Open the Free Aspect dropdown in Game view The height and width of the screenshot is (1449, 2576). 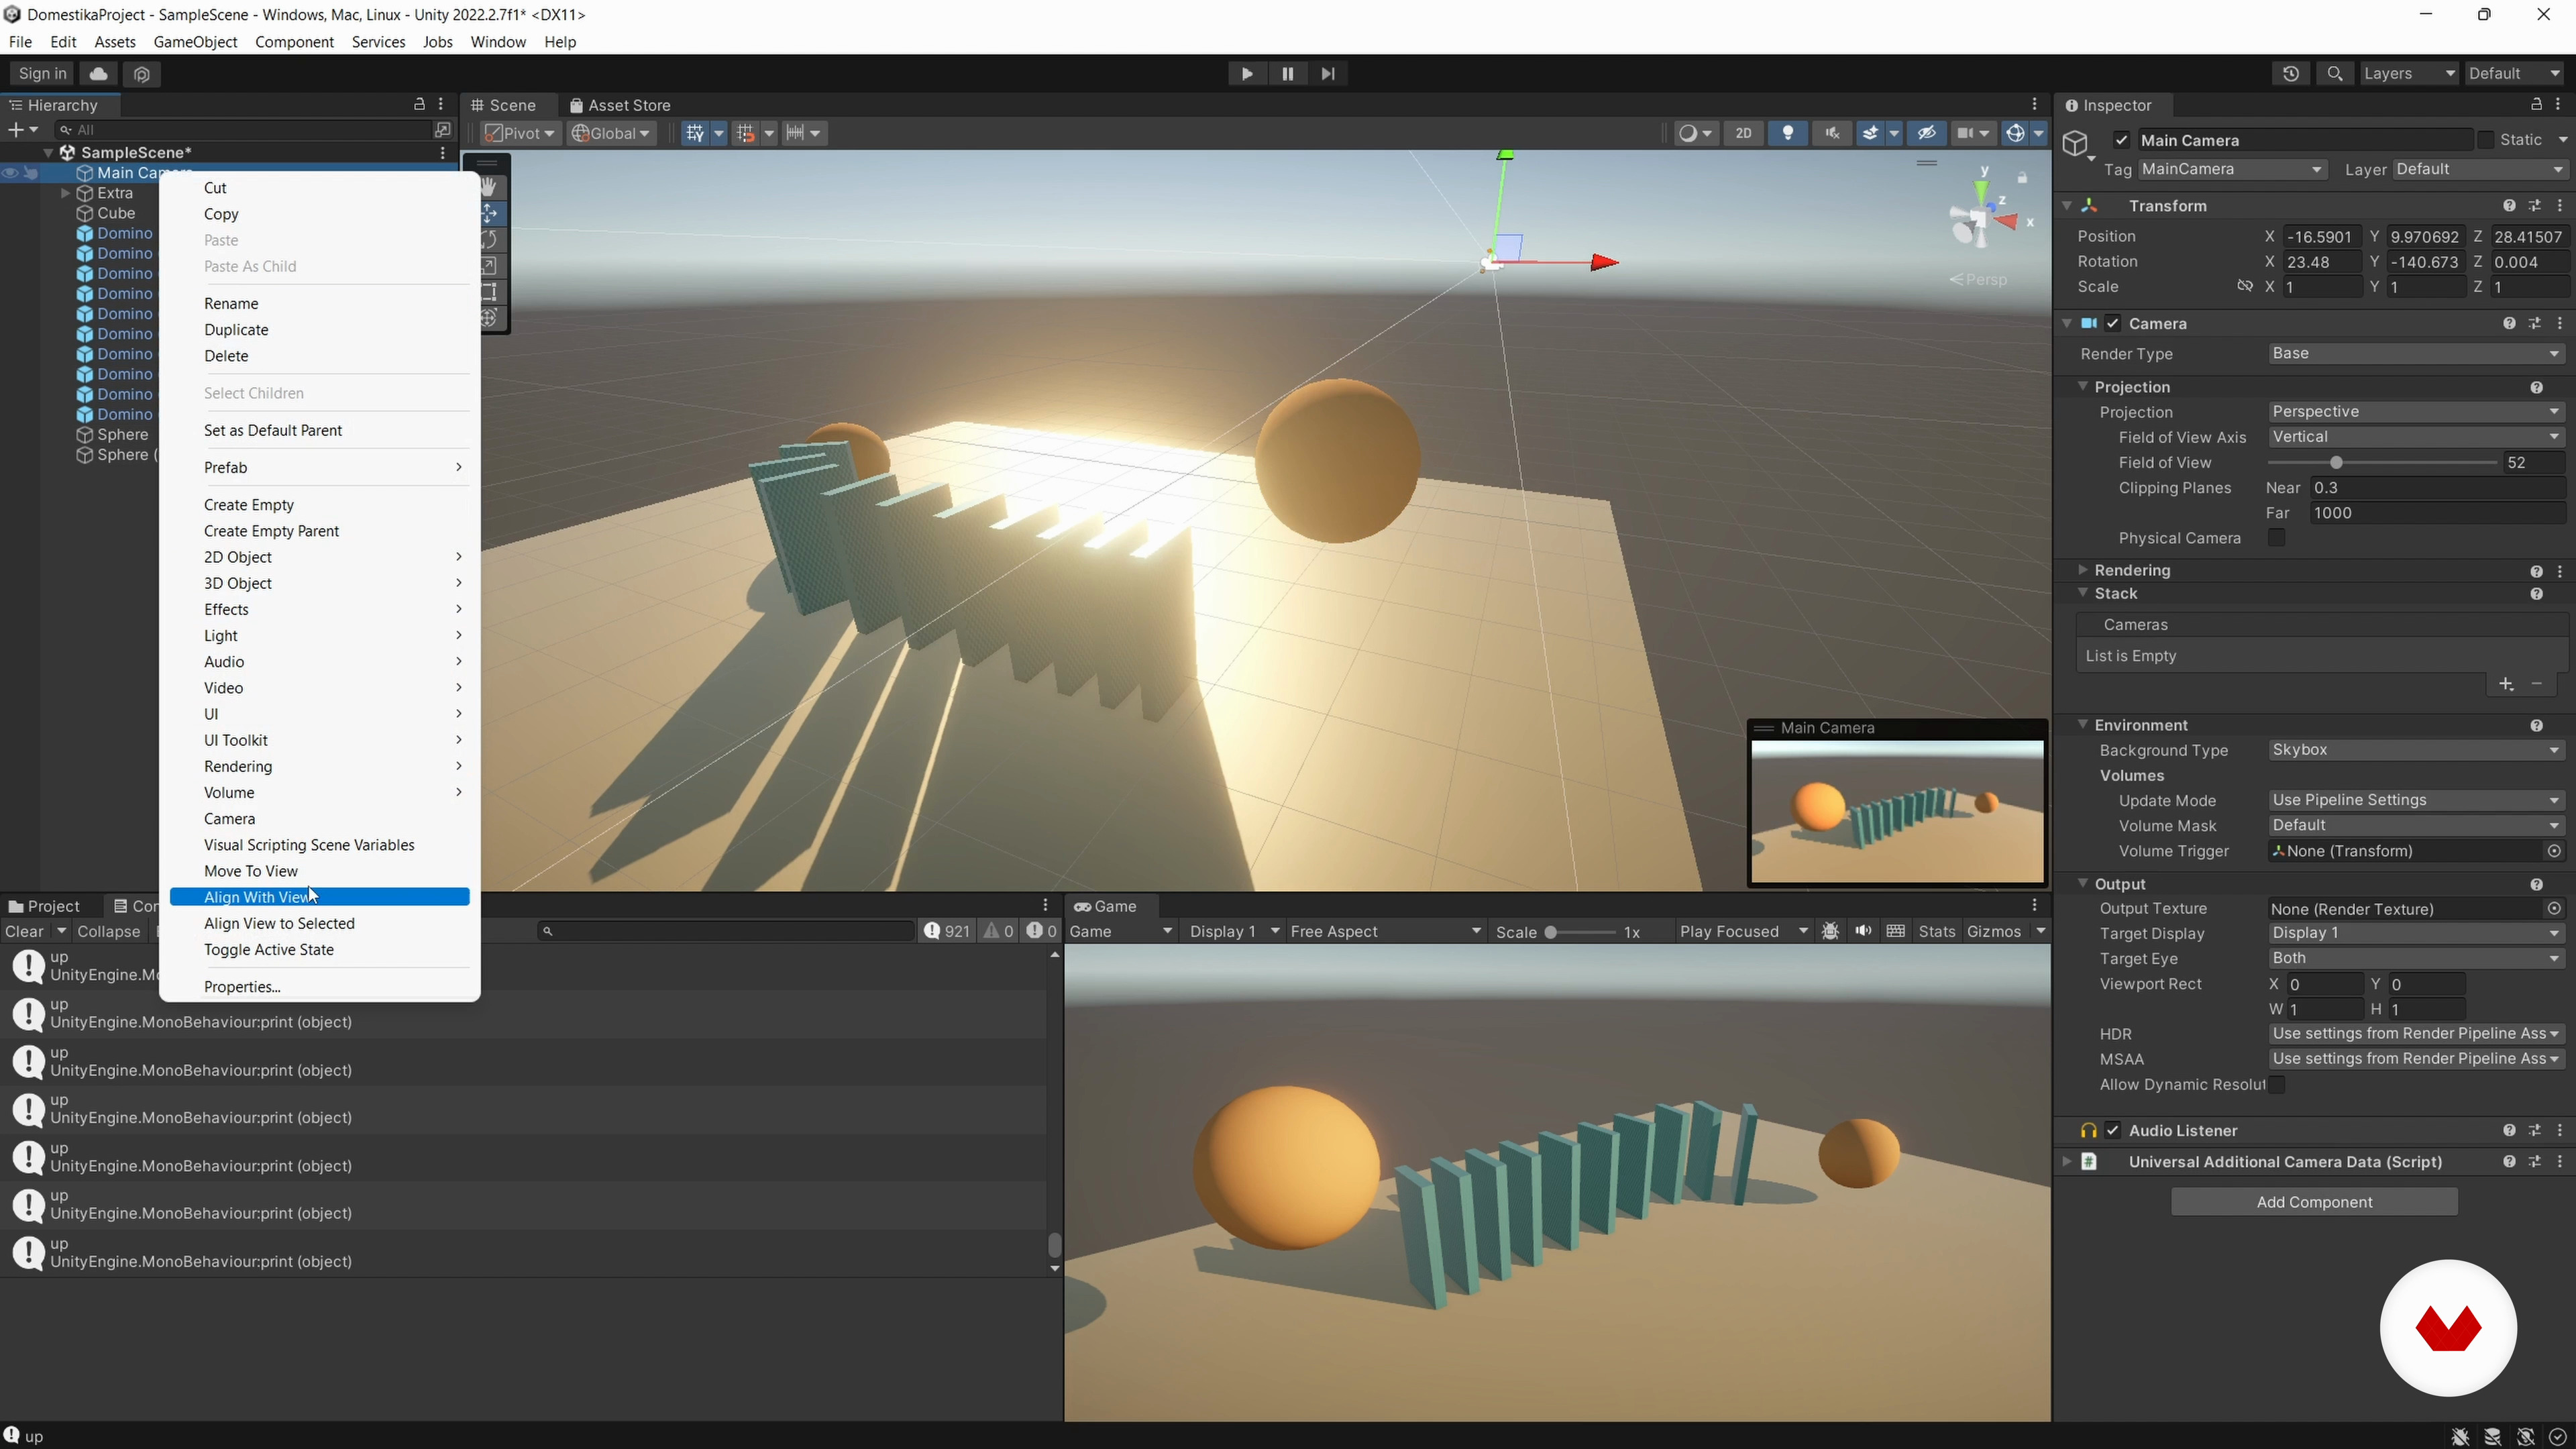tap(1385, 931)
